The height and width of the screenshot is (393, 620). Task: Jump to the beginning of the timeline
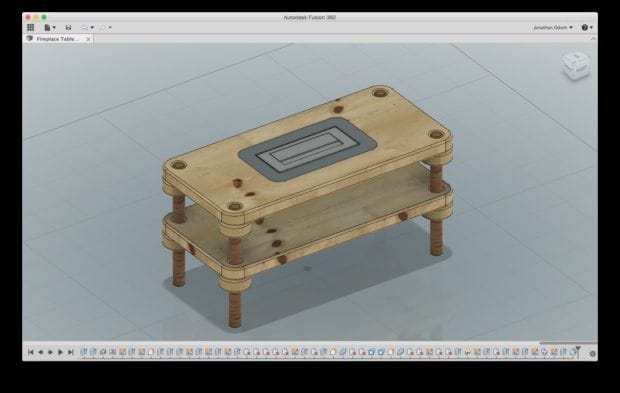pyautogui.click(x=30, y=352)
